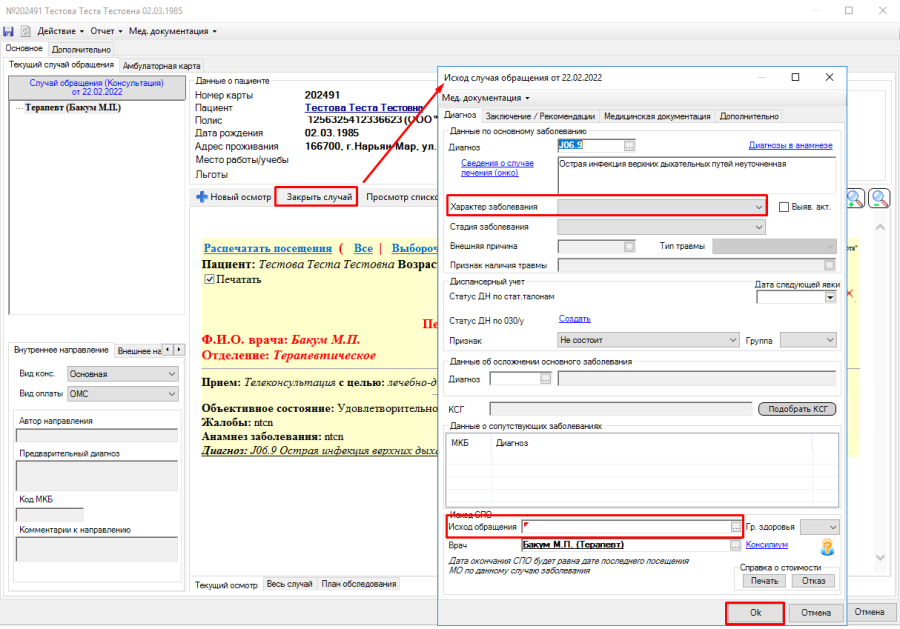Viewport: 900px width, 629px height.
Task: Click the Отказ button
Action: 813,581
